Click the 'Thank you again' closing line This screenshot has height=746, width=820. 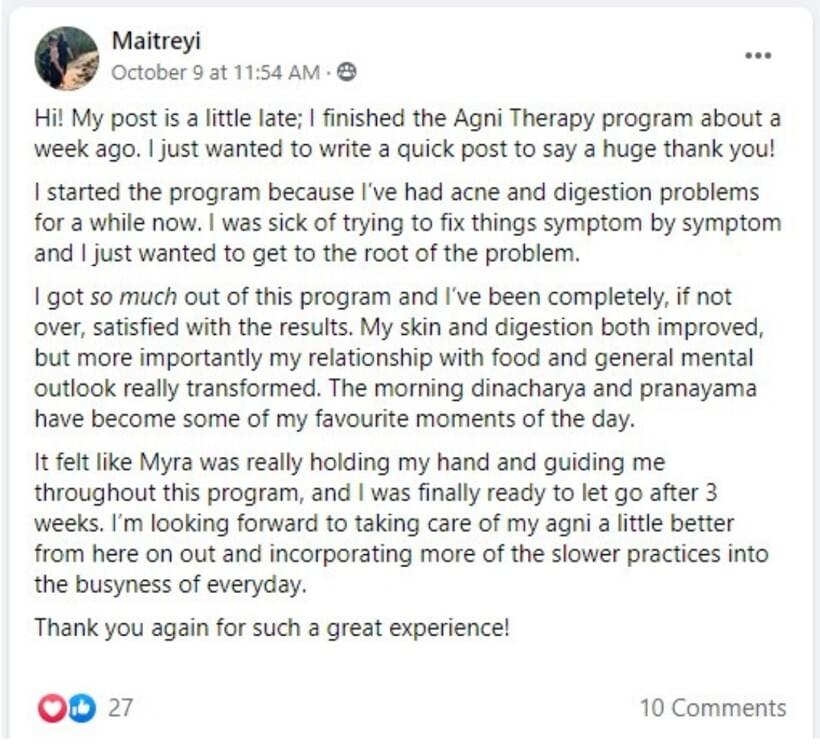coord(271,628)
